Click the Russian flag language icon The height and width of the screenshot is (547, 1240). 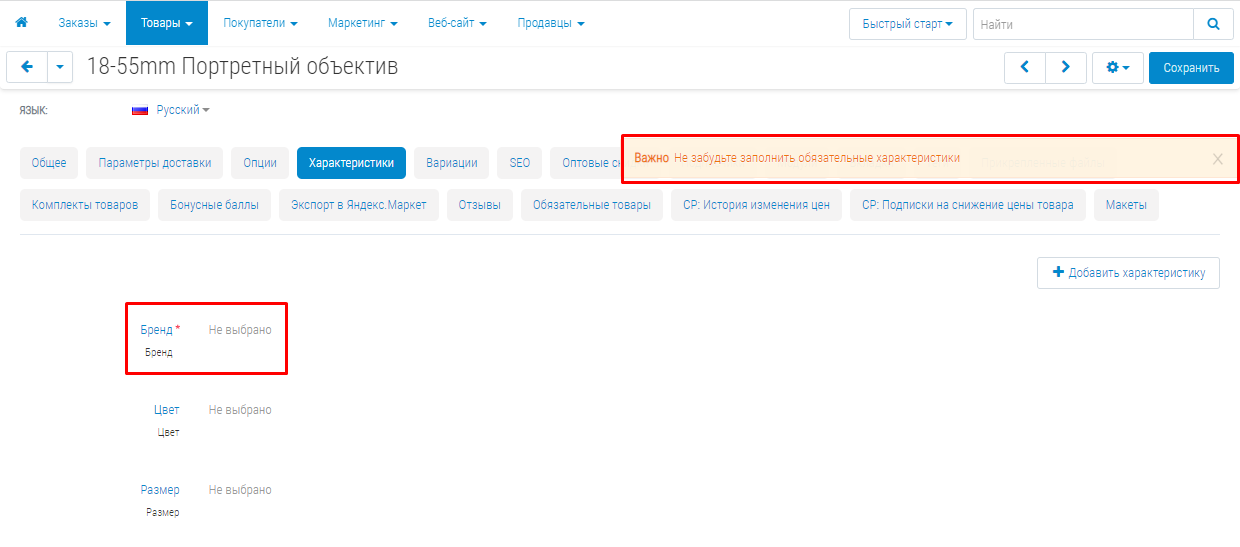pos(140,110)
